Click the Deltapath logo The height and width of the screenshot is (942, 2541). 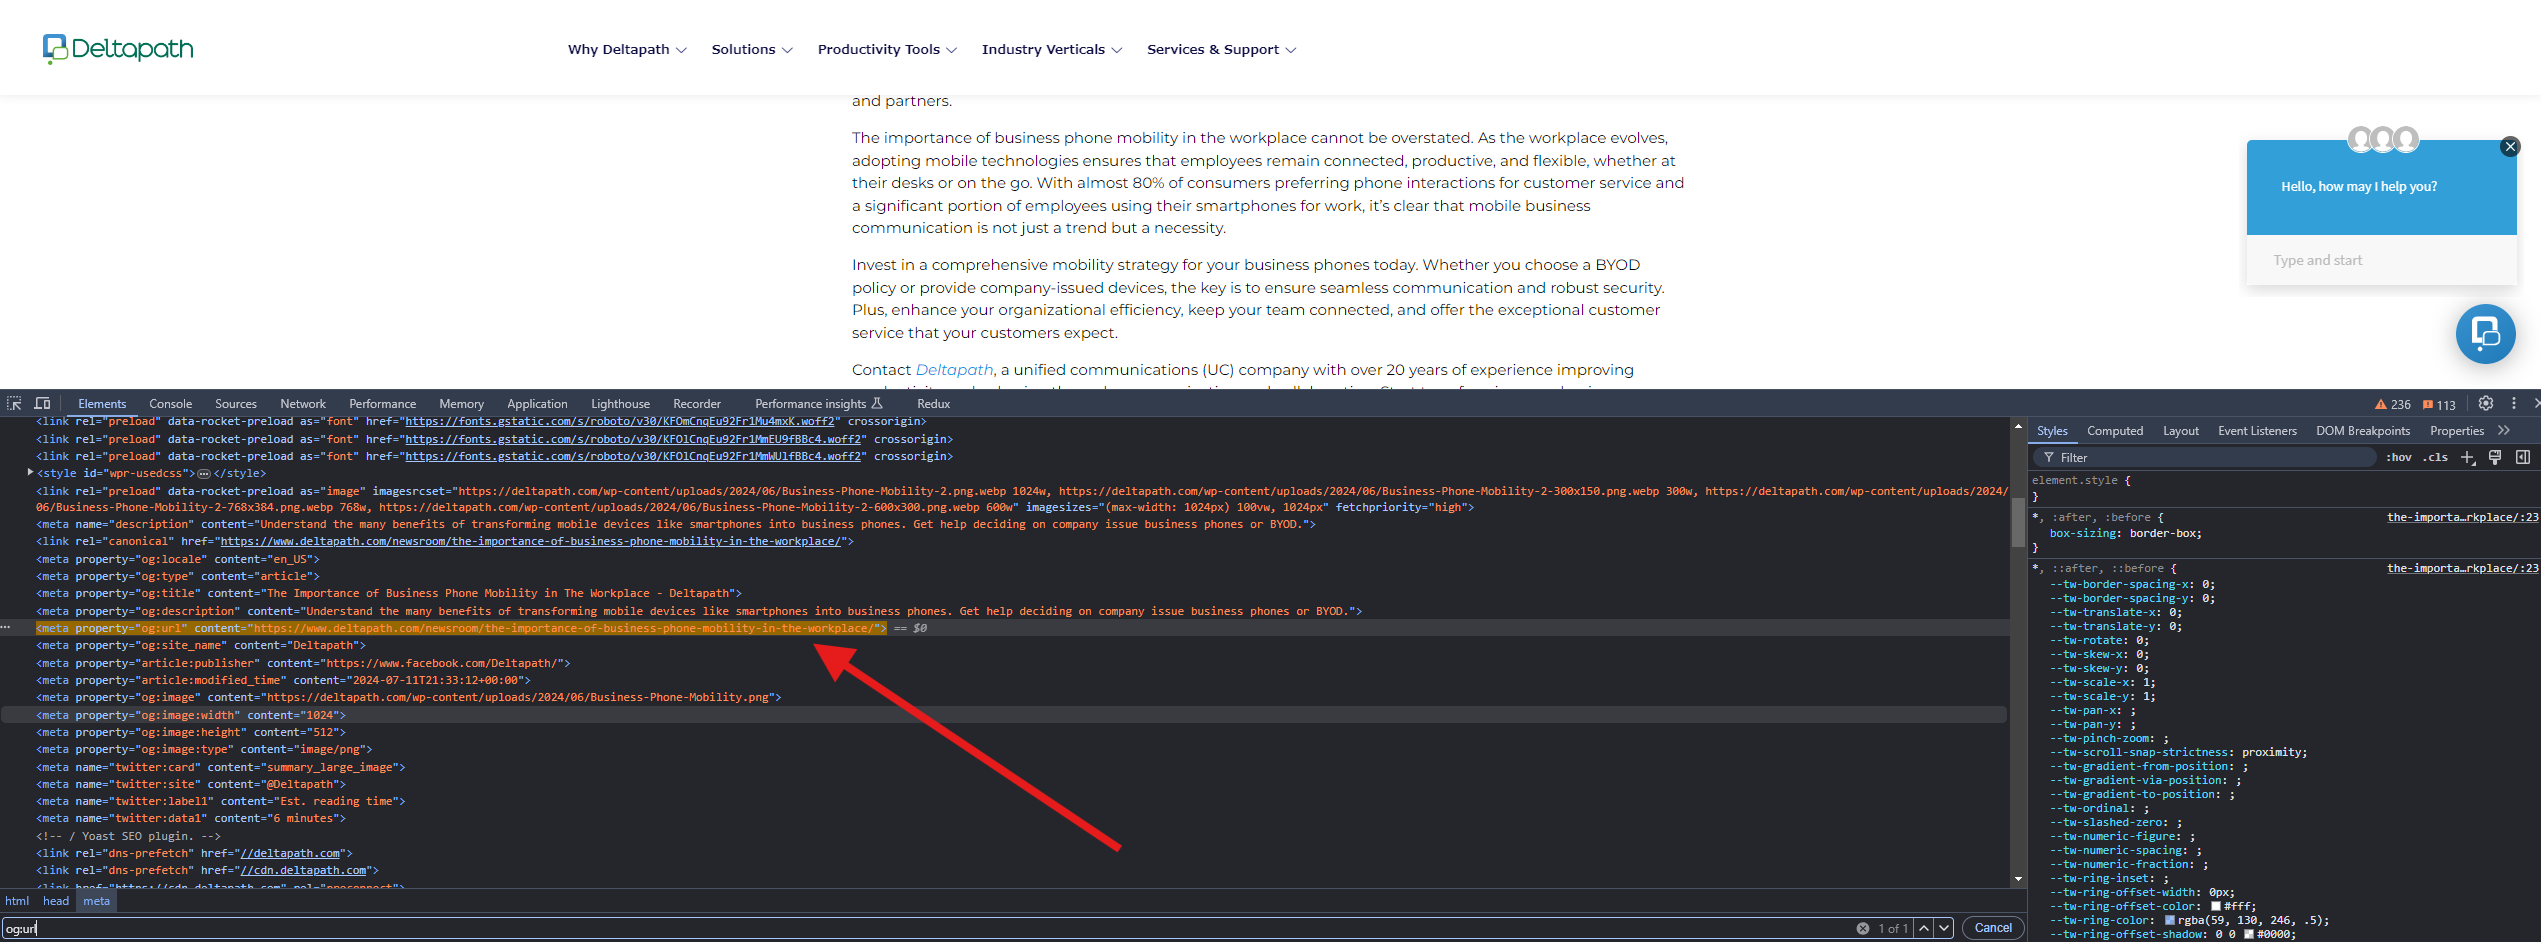coord(118,49)
